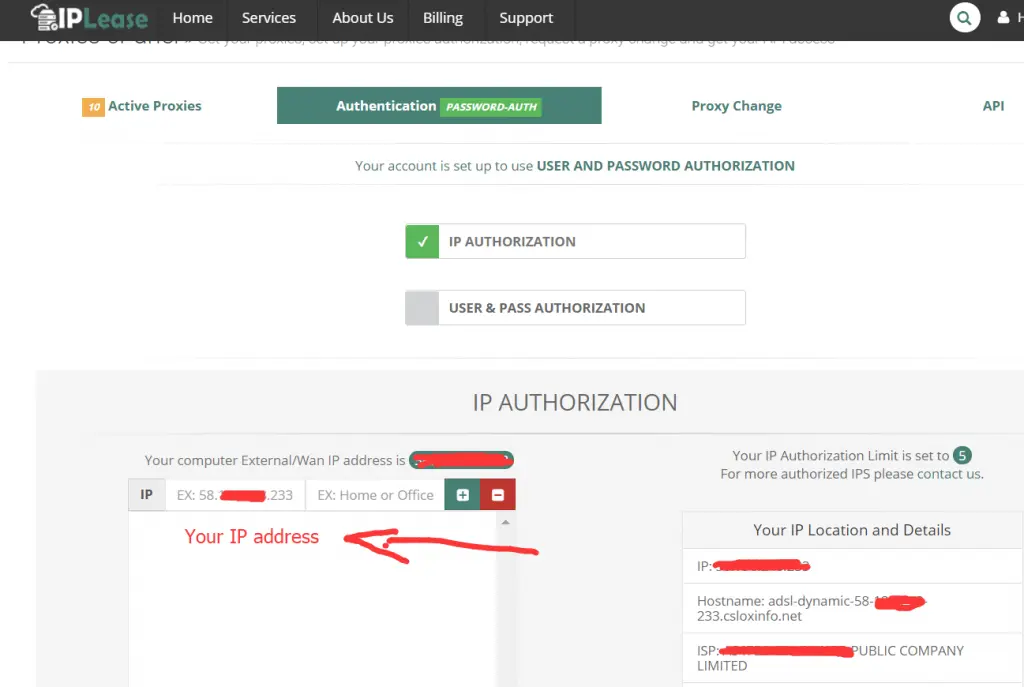Click the redacted IP: details row
This screenshot has width=1024, height=687.
tap(853, 566)
